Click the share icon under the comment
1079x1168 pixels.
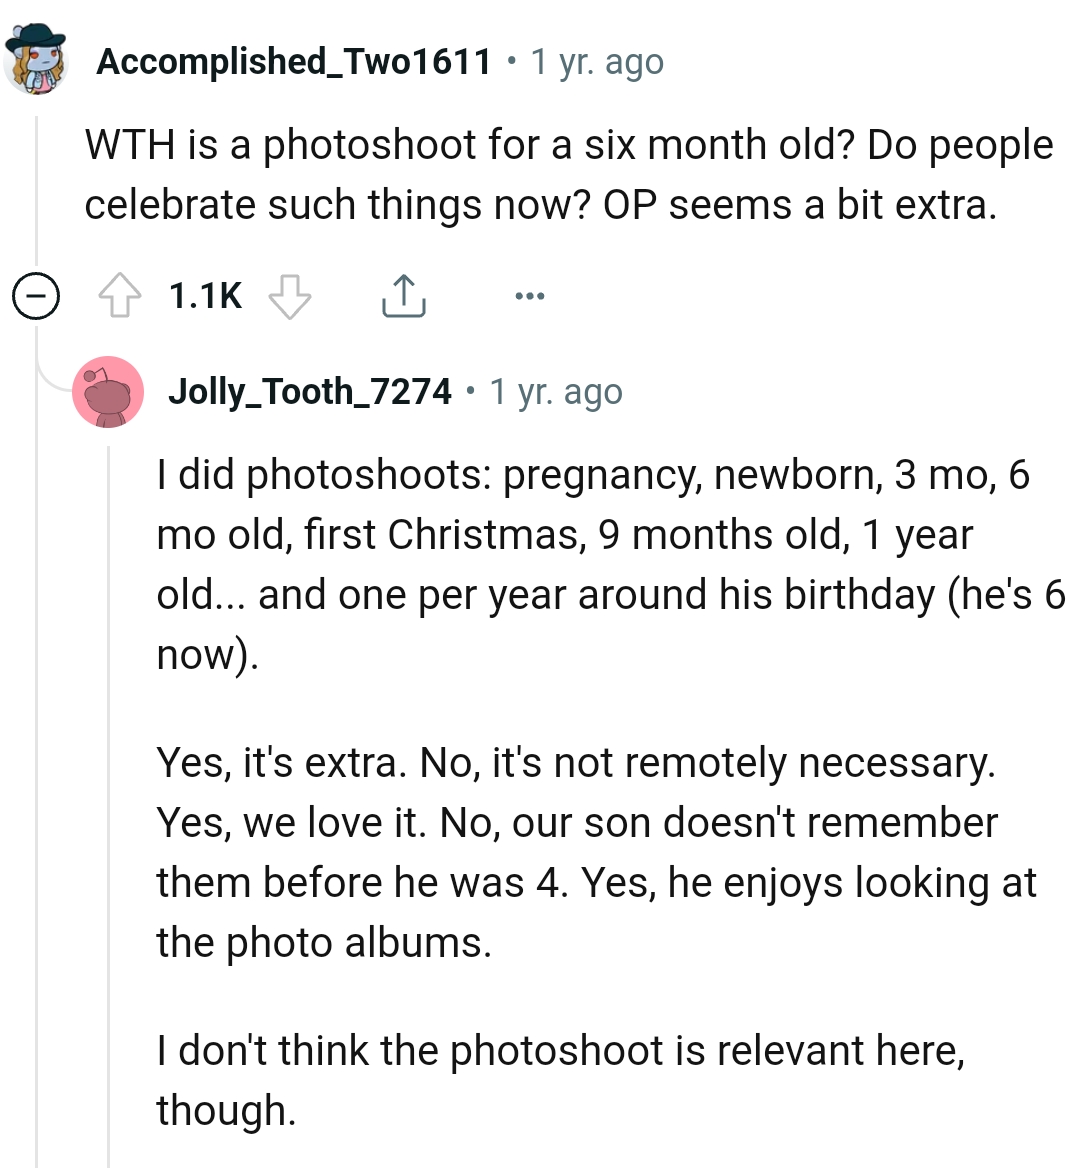coord(403,294)
